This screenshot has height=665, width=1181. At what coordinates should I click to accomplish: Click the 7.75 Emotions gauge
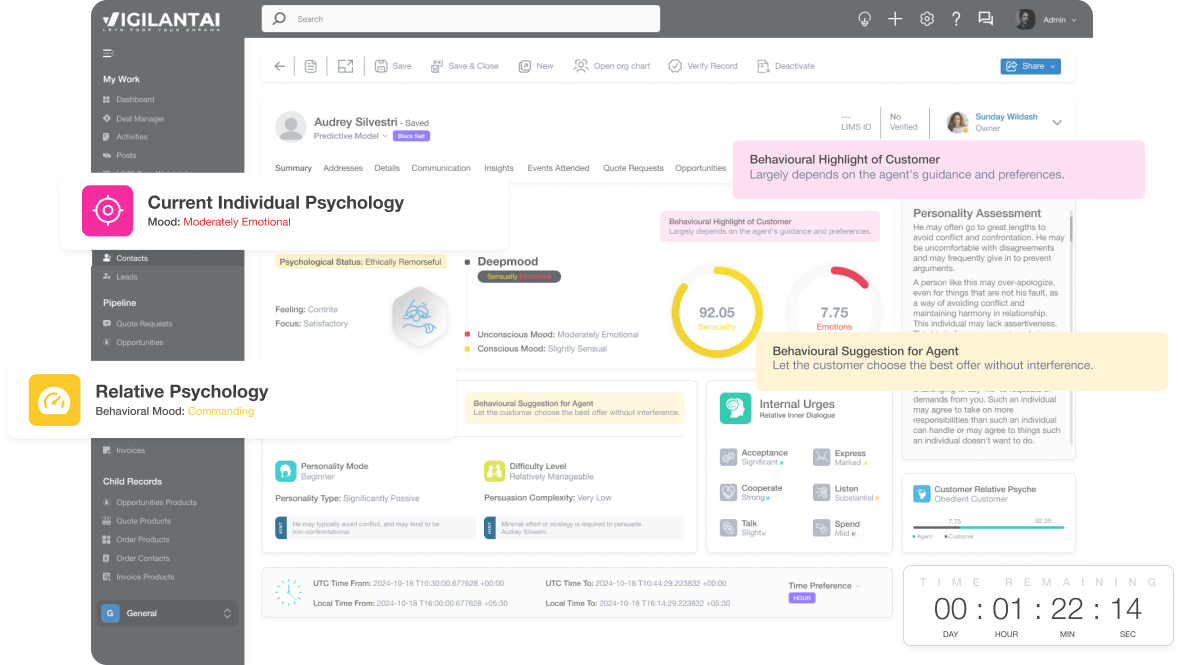[834, 312]
